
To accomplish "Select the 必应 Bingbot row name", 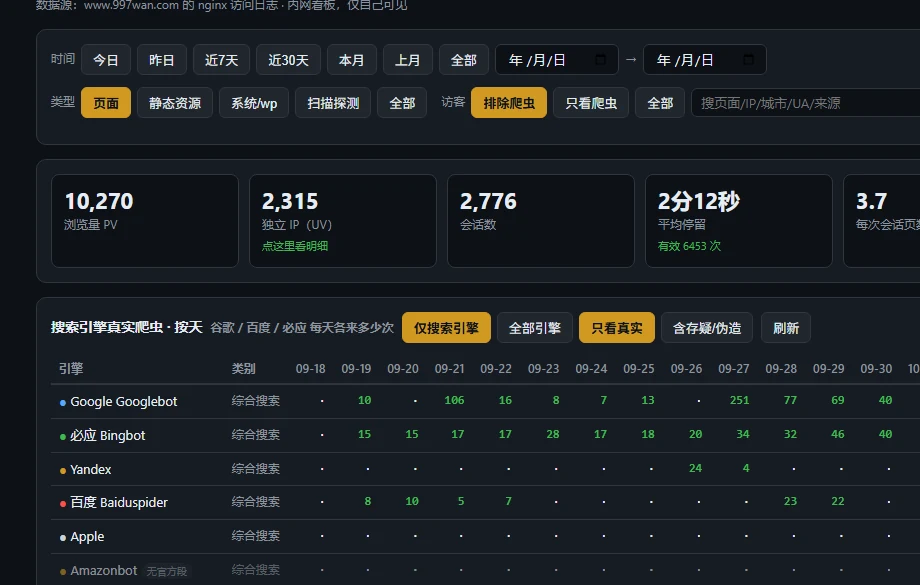I will (107, 435).
